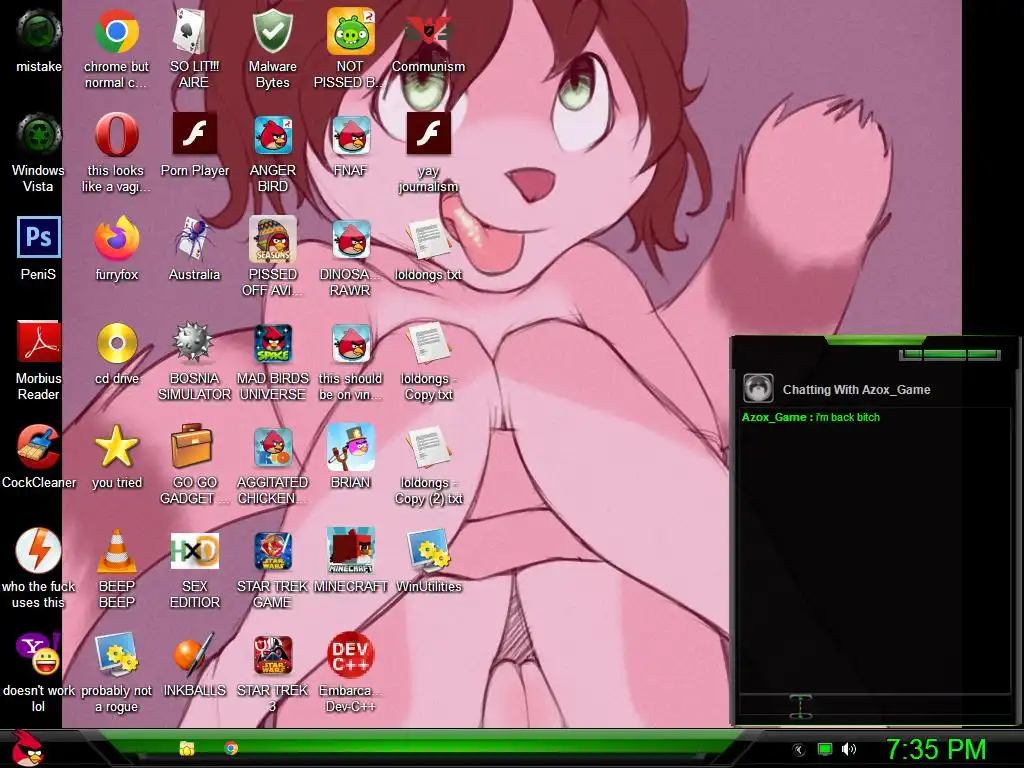Open the 'Morbius Reader' Adobe icon
1024x768 pixels.
[39, 342]
